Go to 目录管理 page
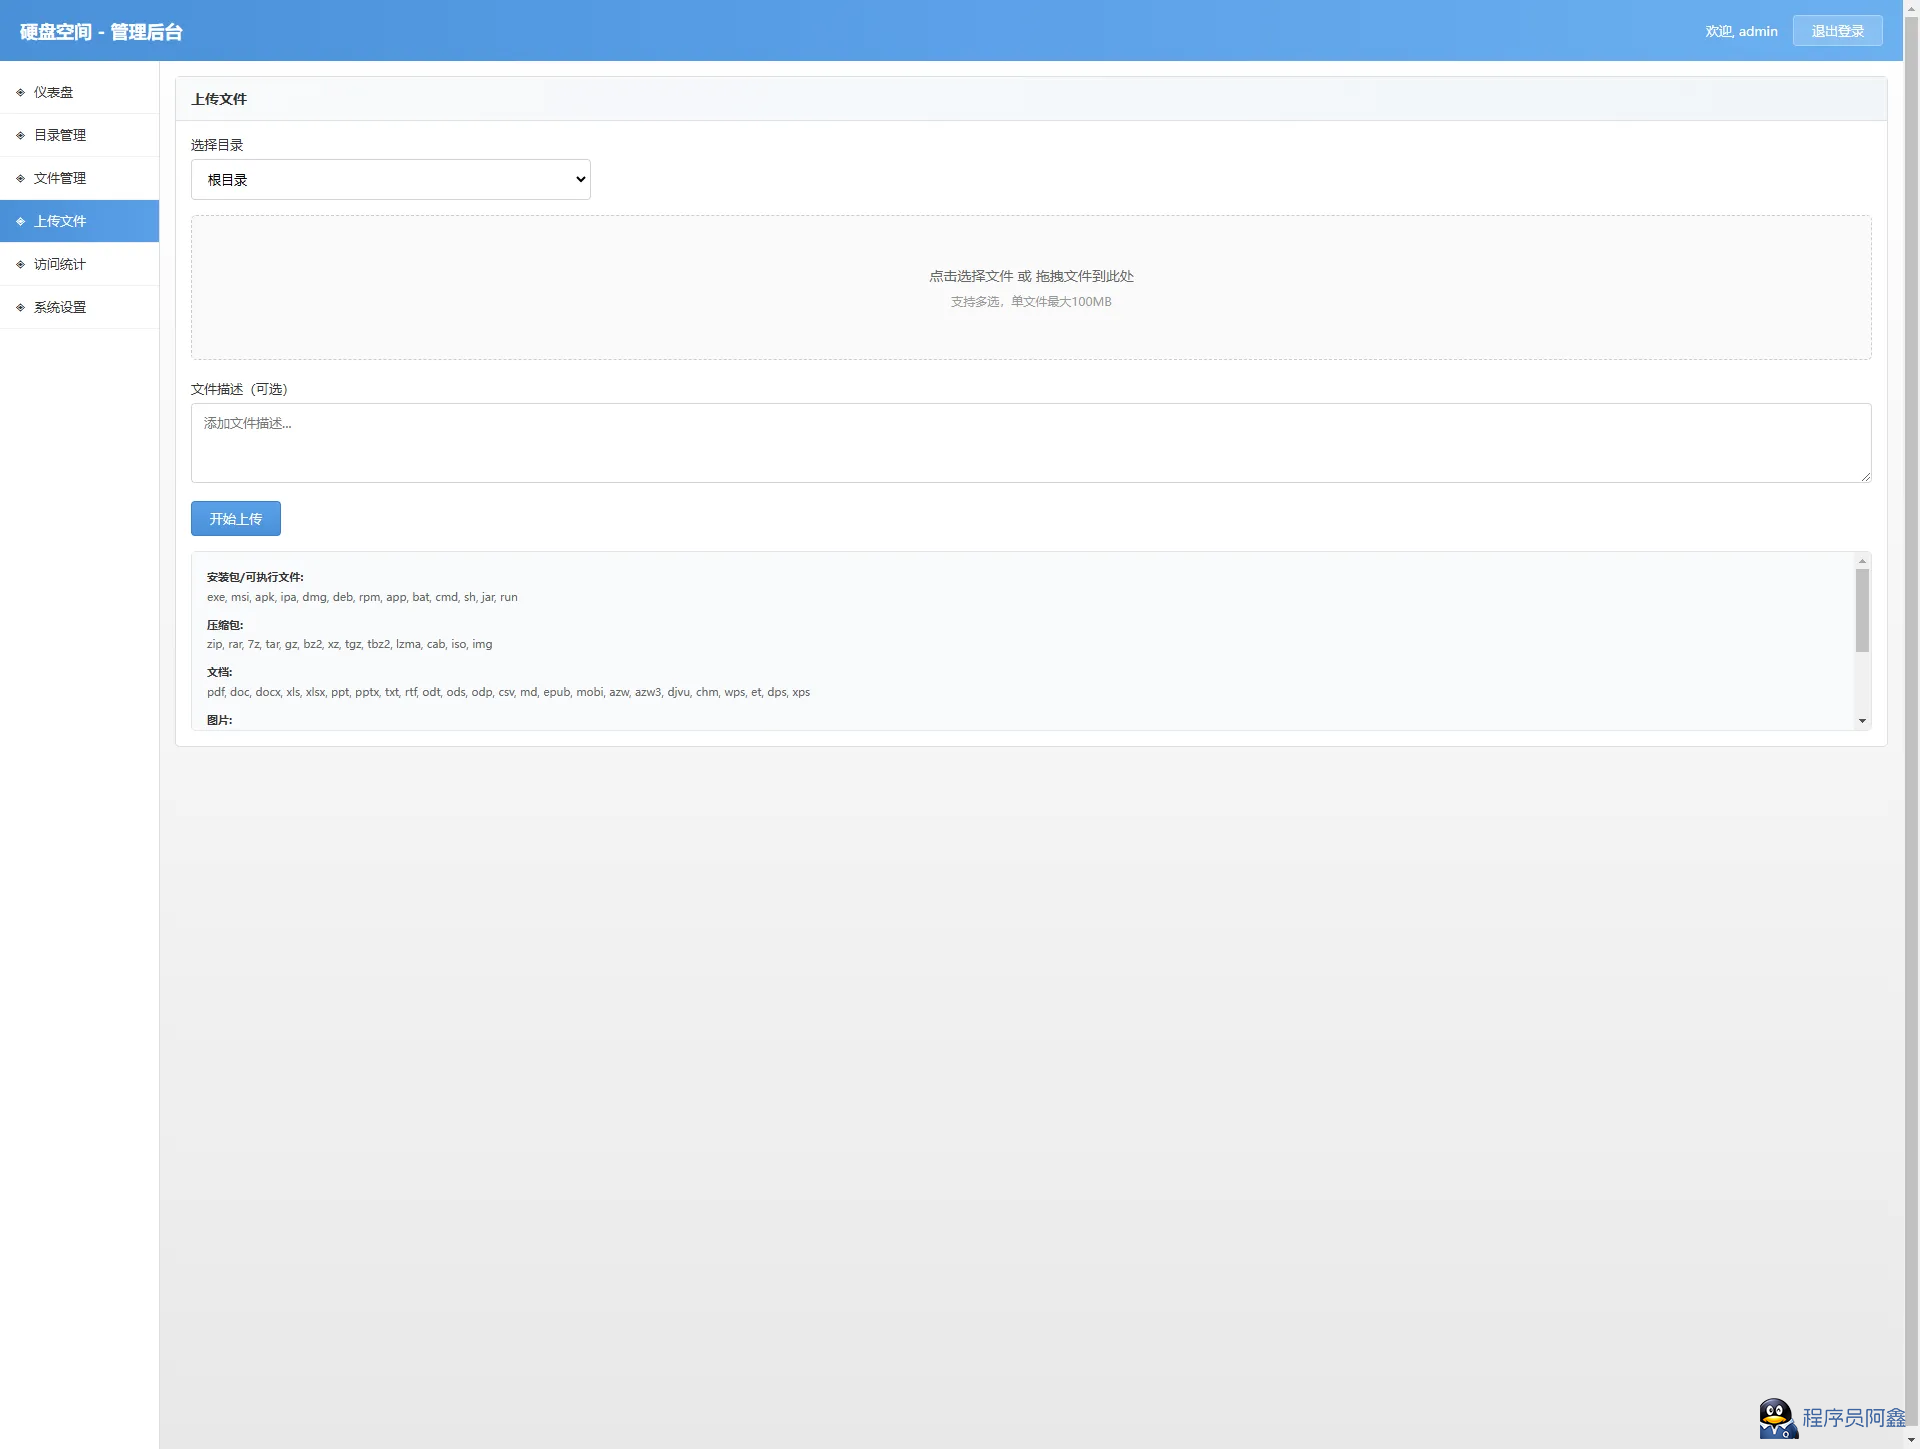The height and width of the screenshot is (1449, 1920). coord(60,135)
